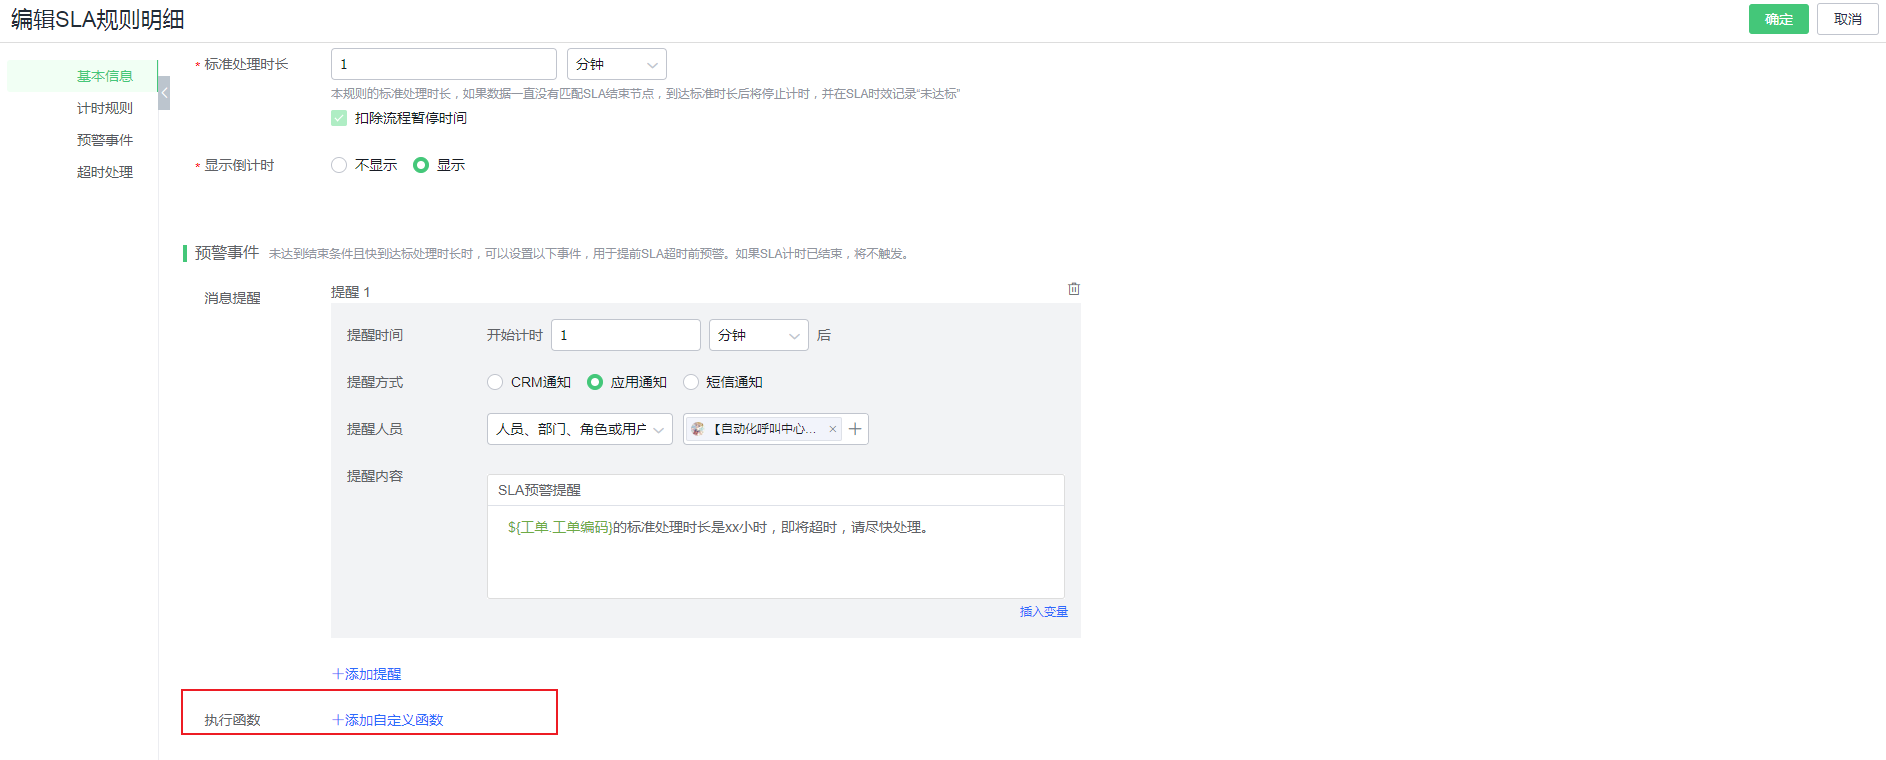Delete reminder 1 with trash icon
1886x760 pixels.
(x=1074, y=289)
